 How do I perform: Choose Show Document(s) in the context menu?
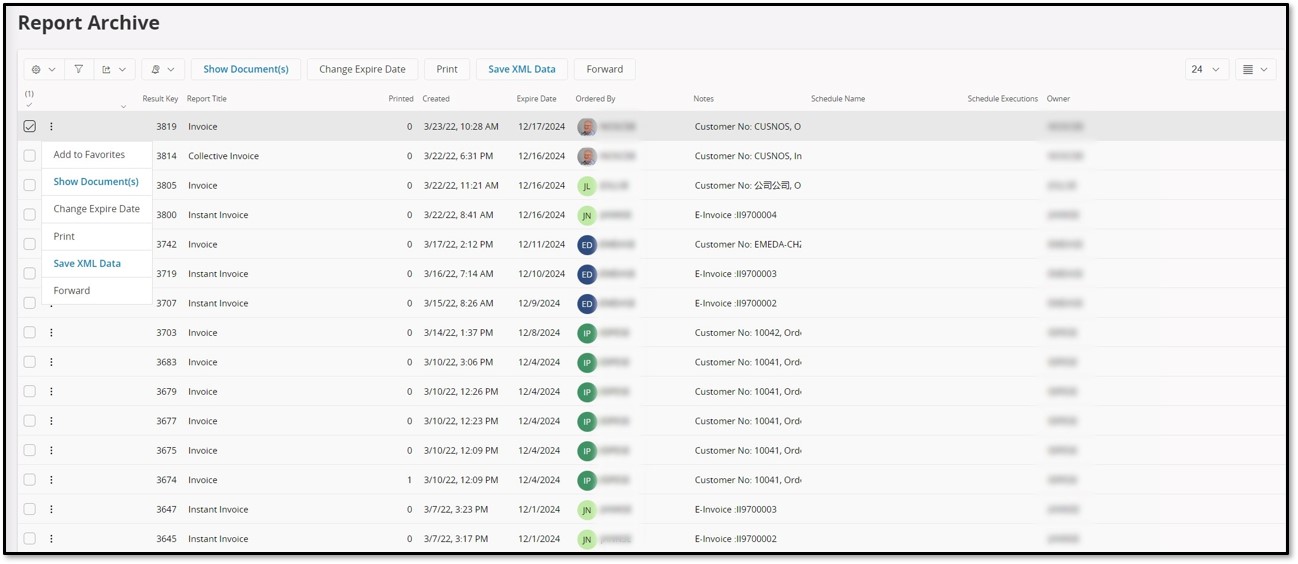coord(96,182)
